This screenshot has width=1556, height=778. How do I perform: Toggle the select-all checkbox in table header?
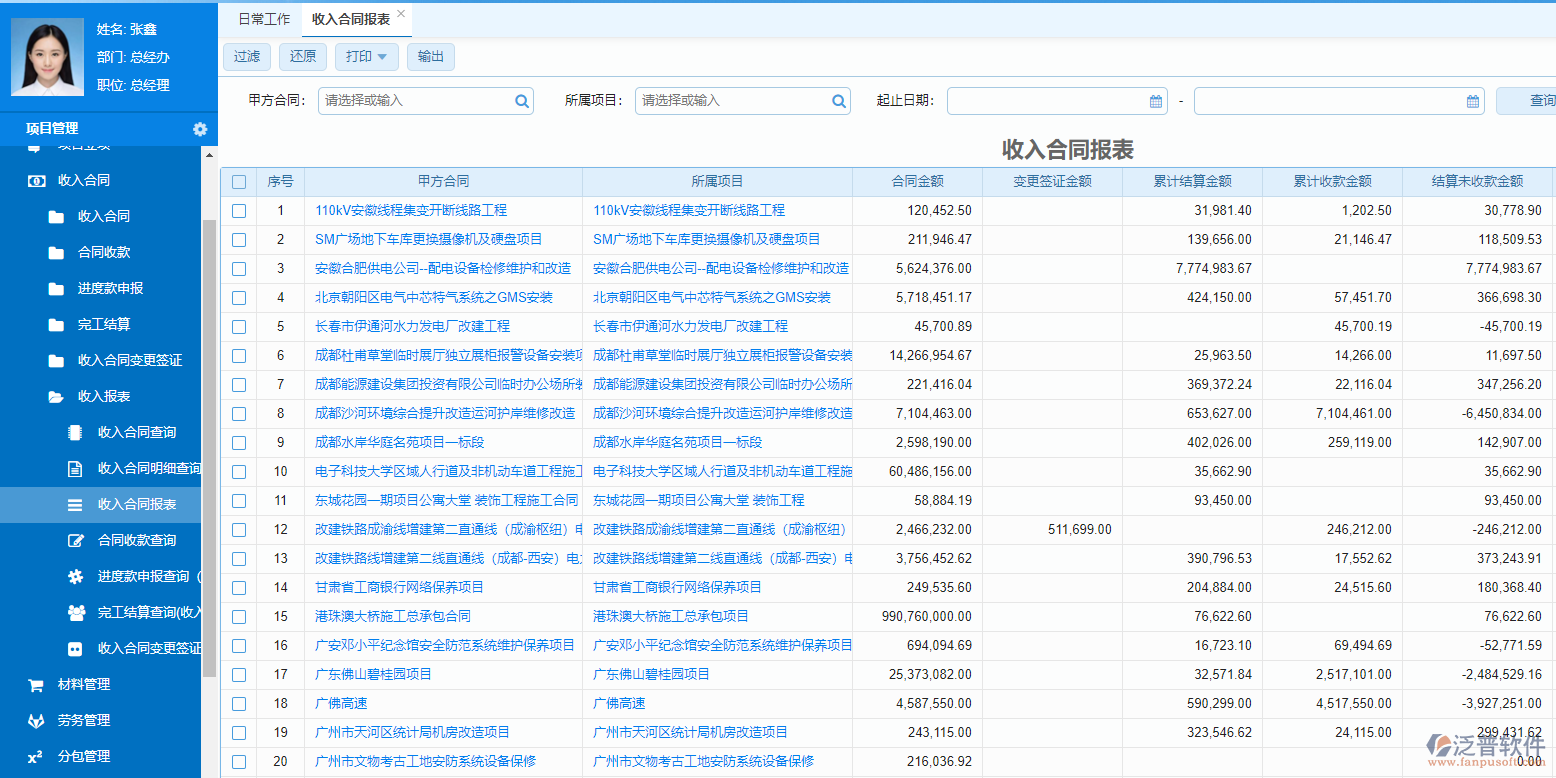[x=238, y=182]
